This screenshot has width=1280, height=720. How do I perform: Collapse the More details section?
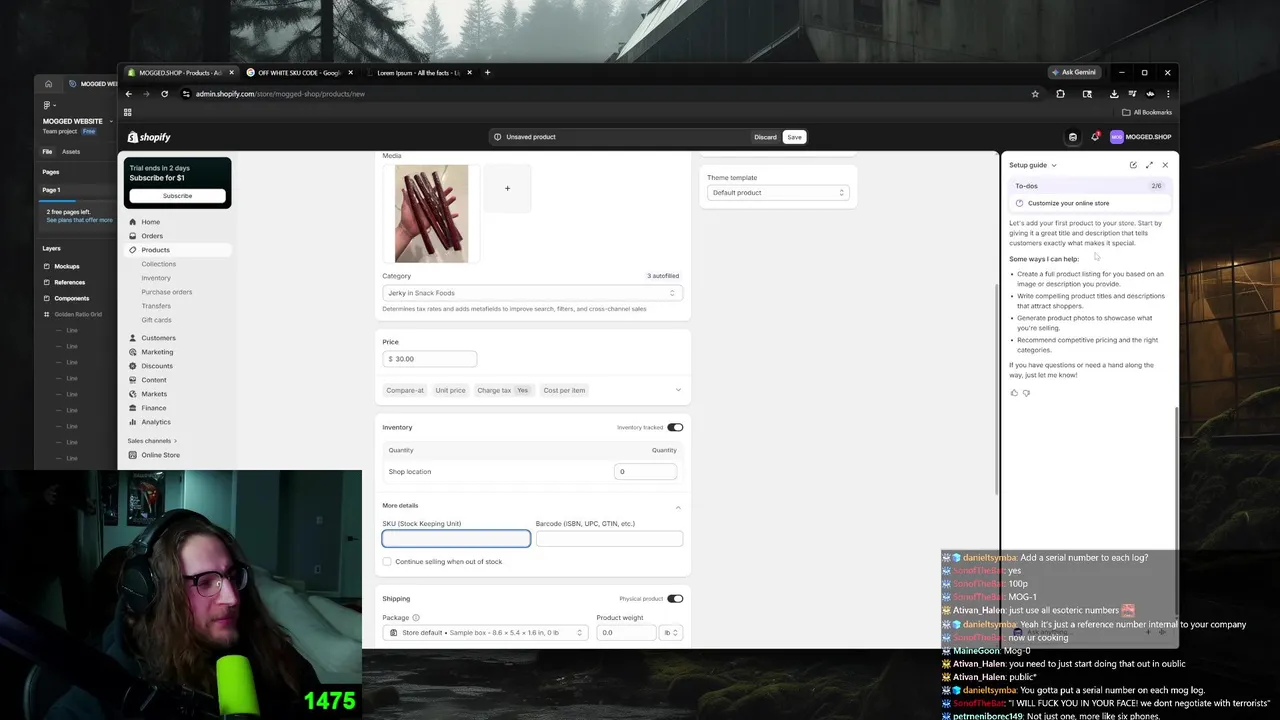coord(678,507)
